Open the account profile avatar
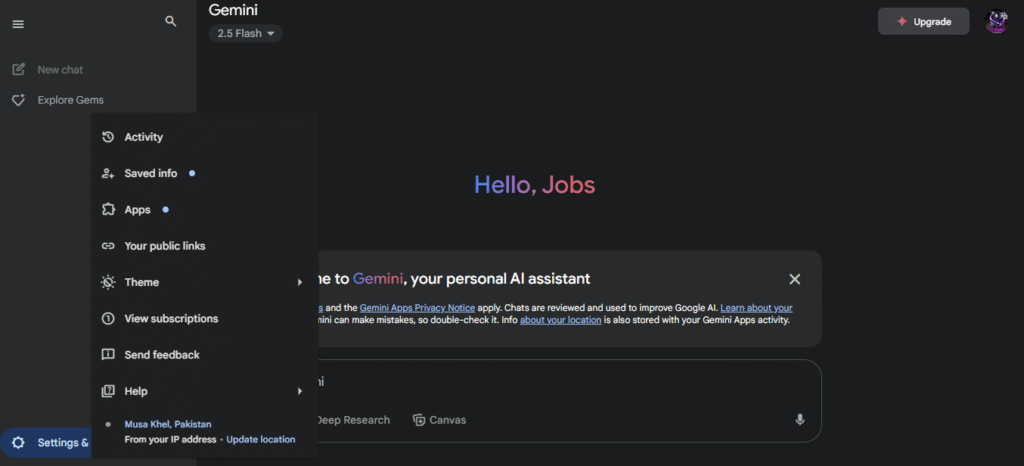1024x466 pixels. [x=997, y=22]
